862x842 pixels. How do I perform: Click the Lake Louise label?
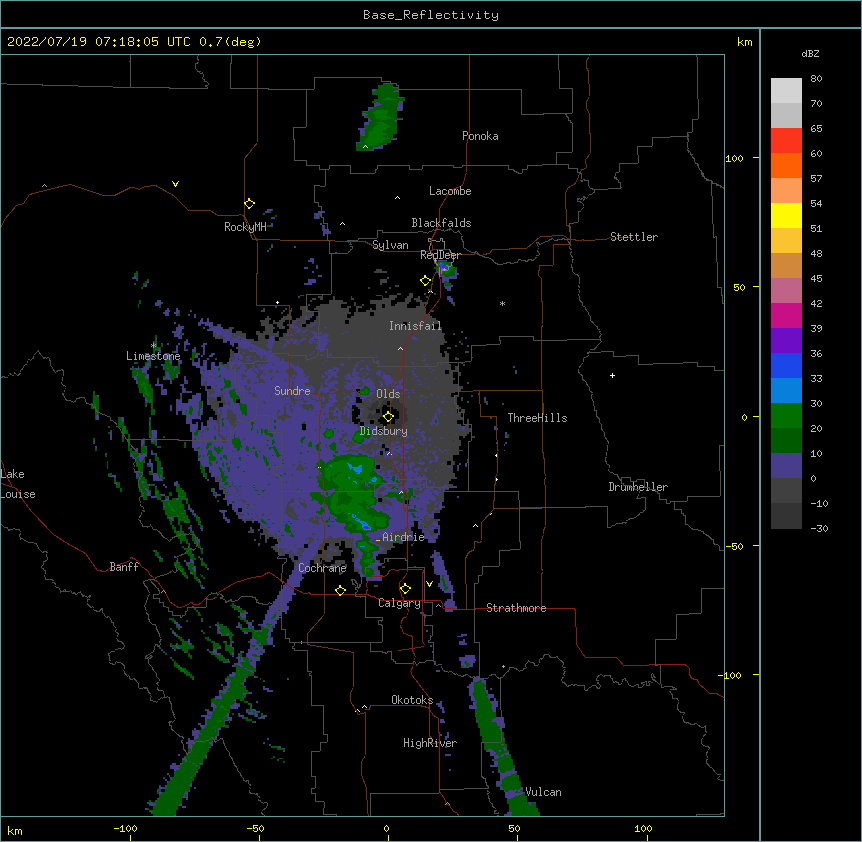pos(18,484)
